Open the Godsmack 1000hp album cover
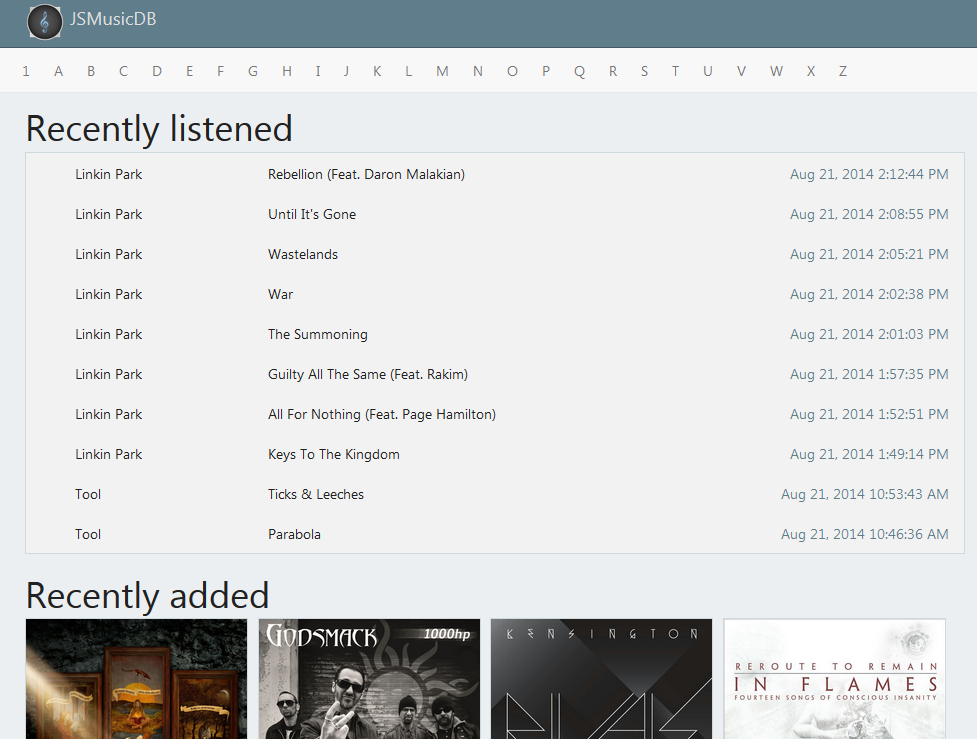This screenshot has height=739, width=977. 368,679
